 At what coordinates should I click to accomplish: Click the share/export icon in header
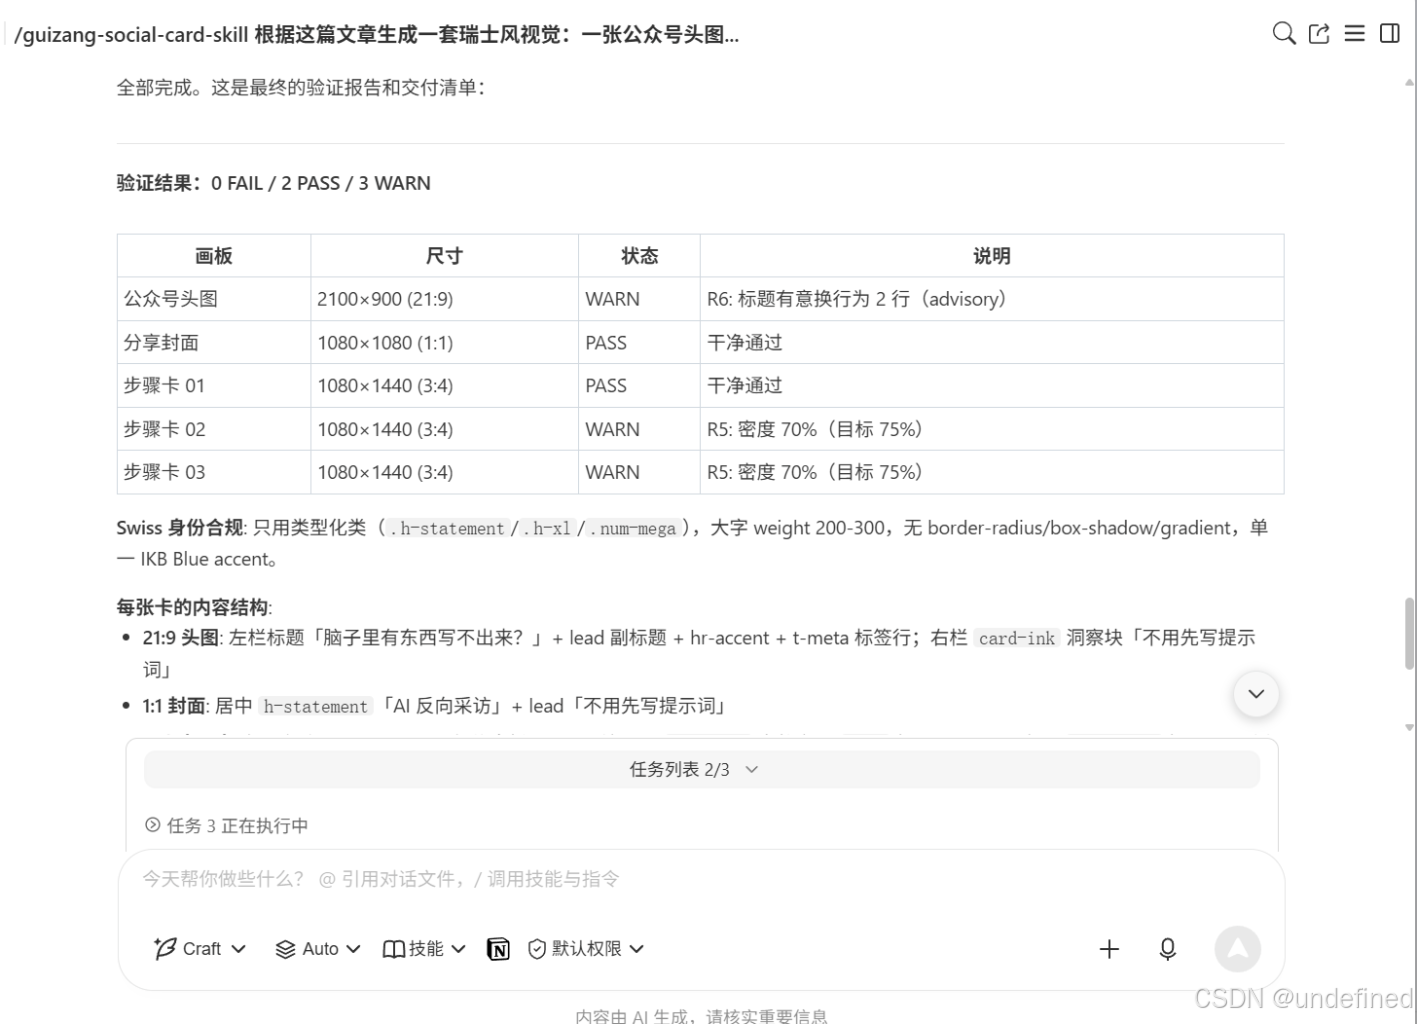[x=1319, y=34]
